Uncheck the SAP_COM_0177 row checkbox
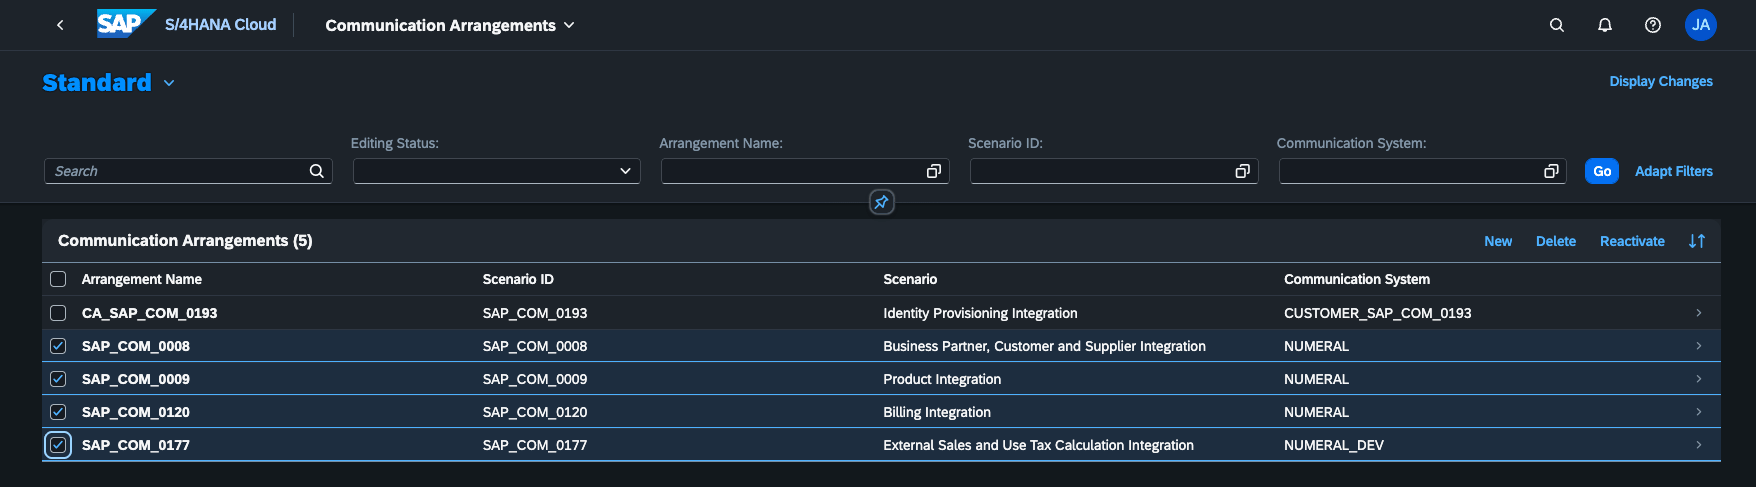The image size is (1756, 487). click(58, 445)
